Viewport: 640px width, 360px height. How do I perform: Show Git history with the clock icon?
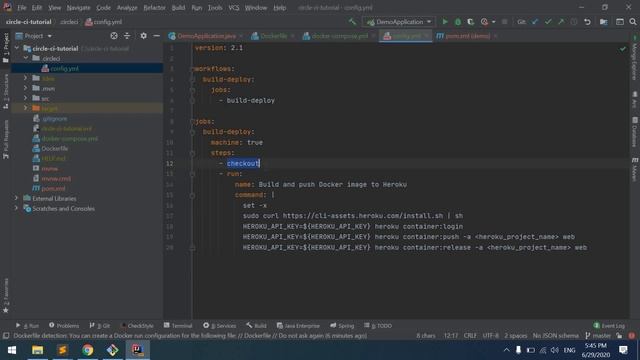[x=574, y=22]
